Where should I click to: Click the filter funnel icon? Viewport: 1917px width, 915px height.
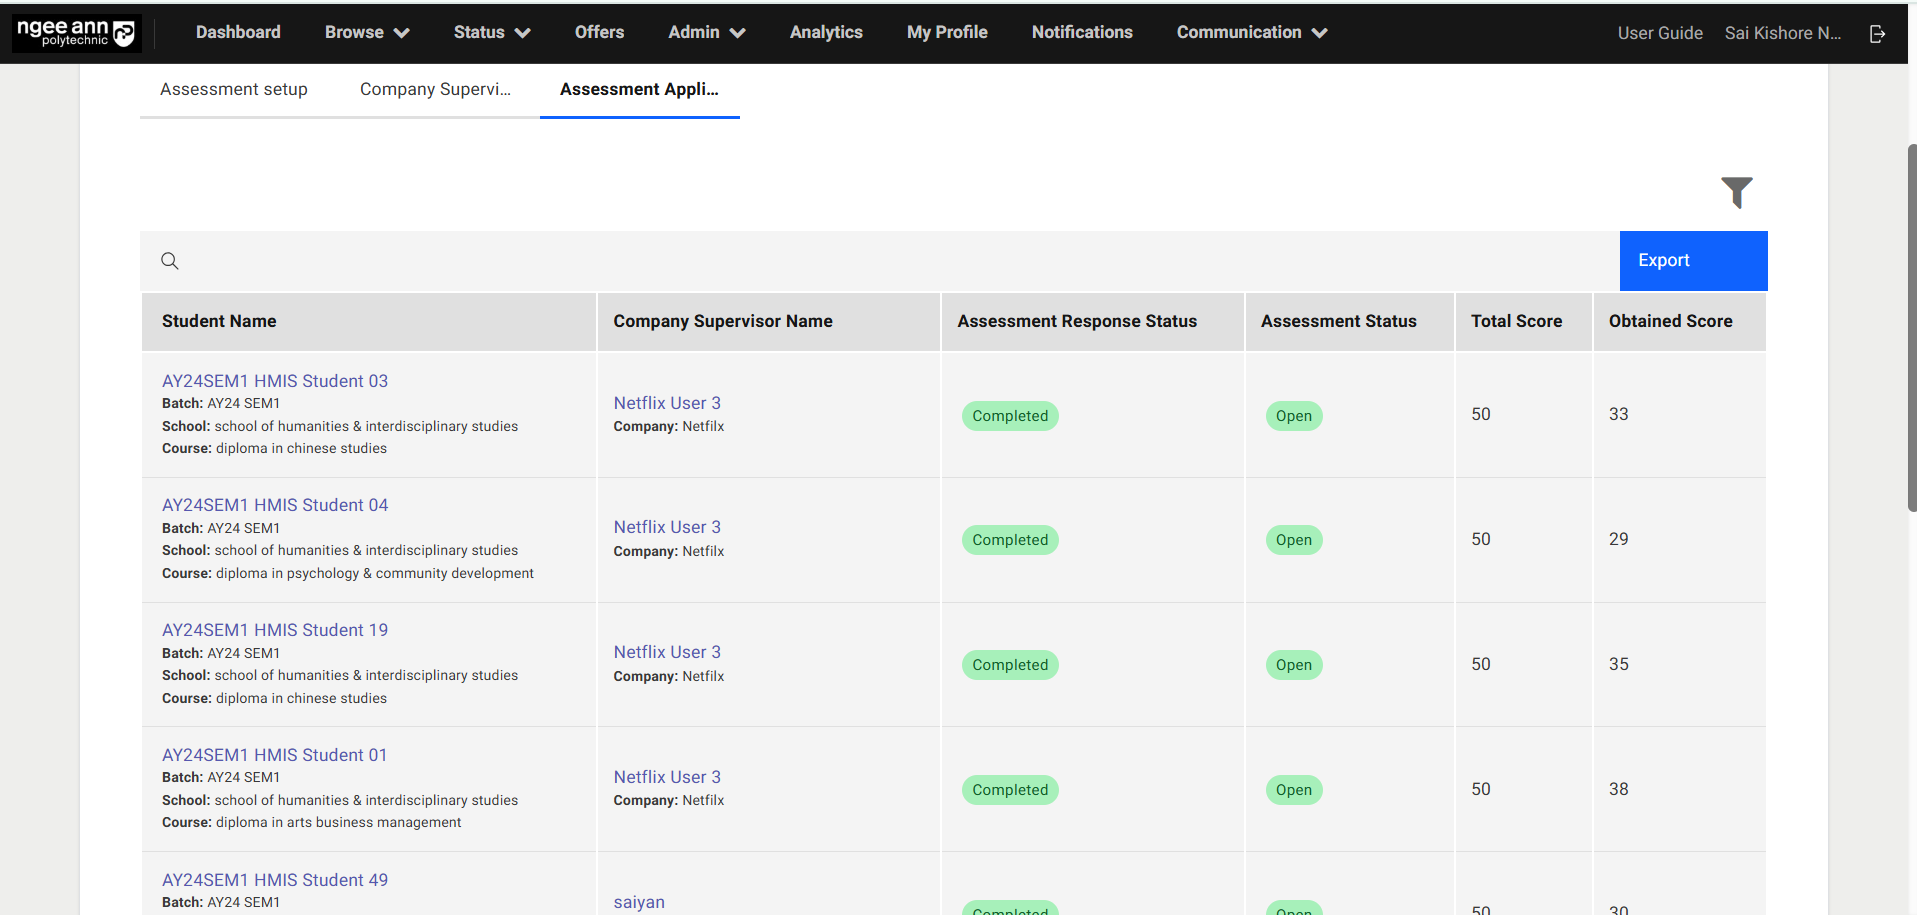(1736, 192)
